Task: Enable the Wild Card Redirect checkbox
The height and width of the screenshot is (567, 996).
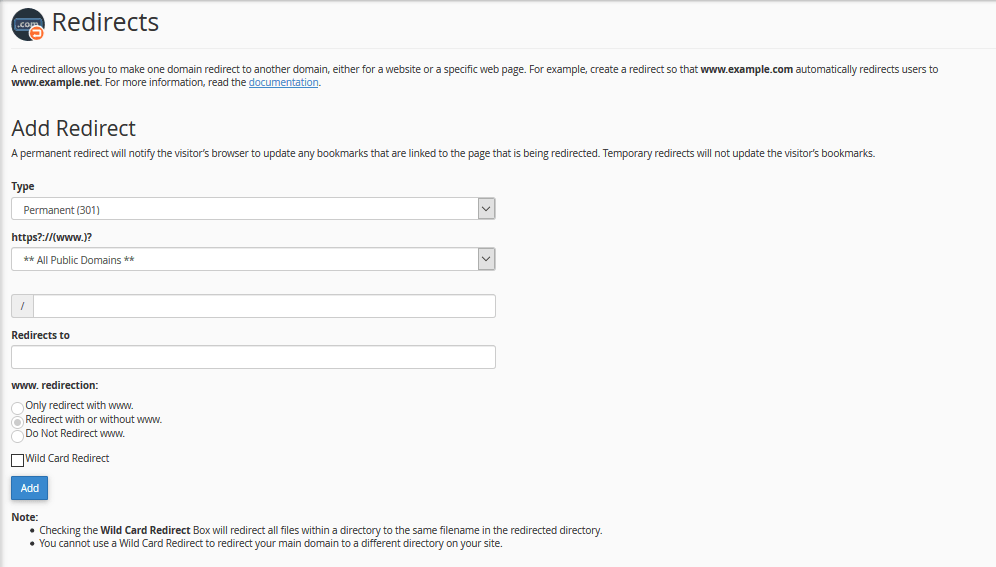Action: (17, 460)
